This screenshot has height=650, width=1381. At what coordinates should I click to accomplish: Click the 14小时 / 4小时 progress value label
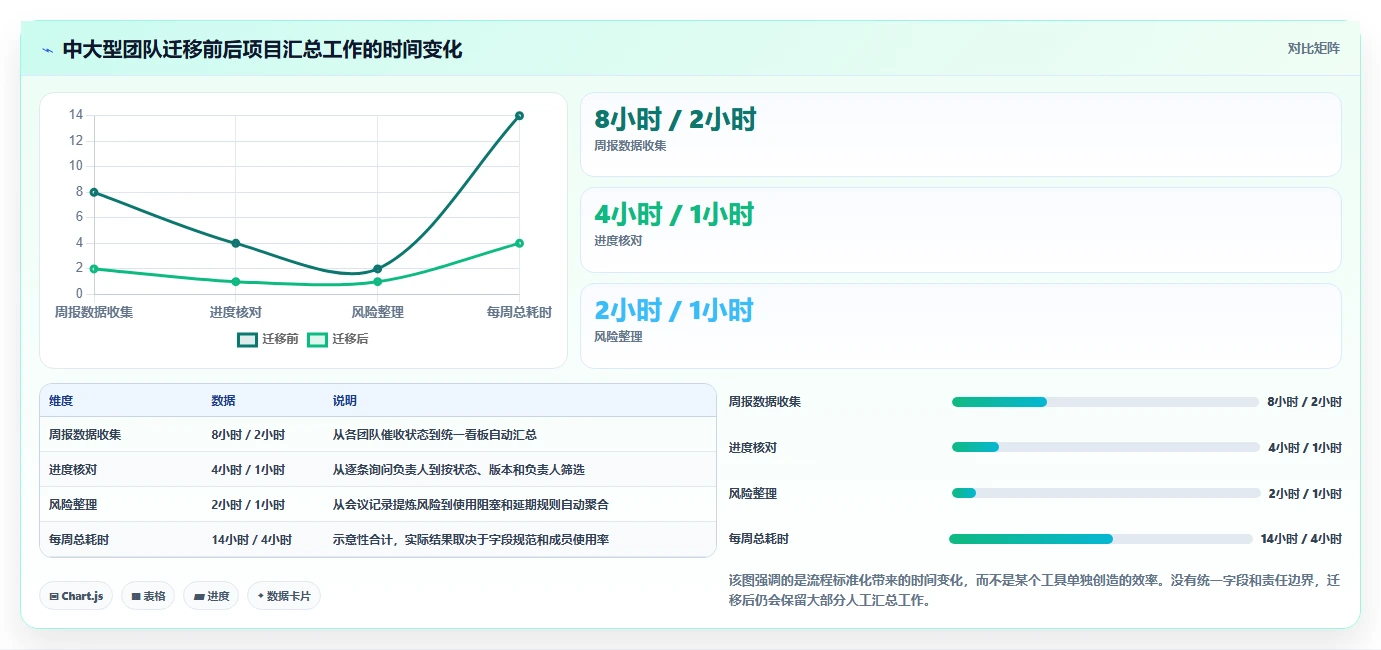pyautogui.click(x=1301, y=539)
